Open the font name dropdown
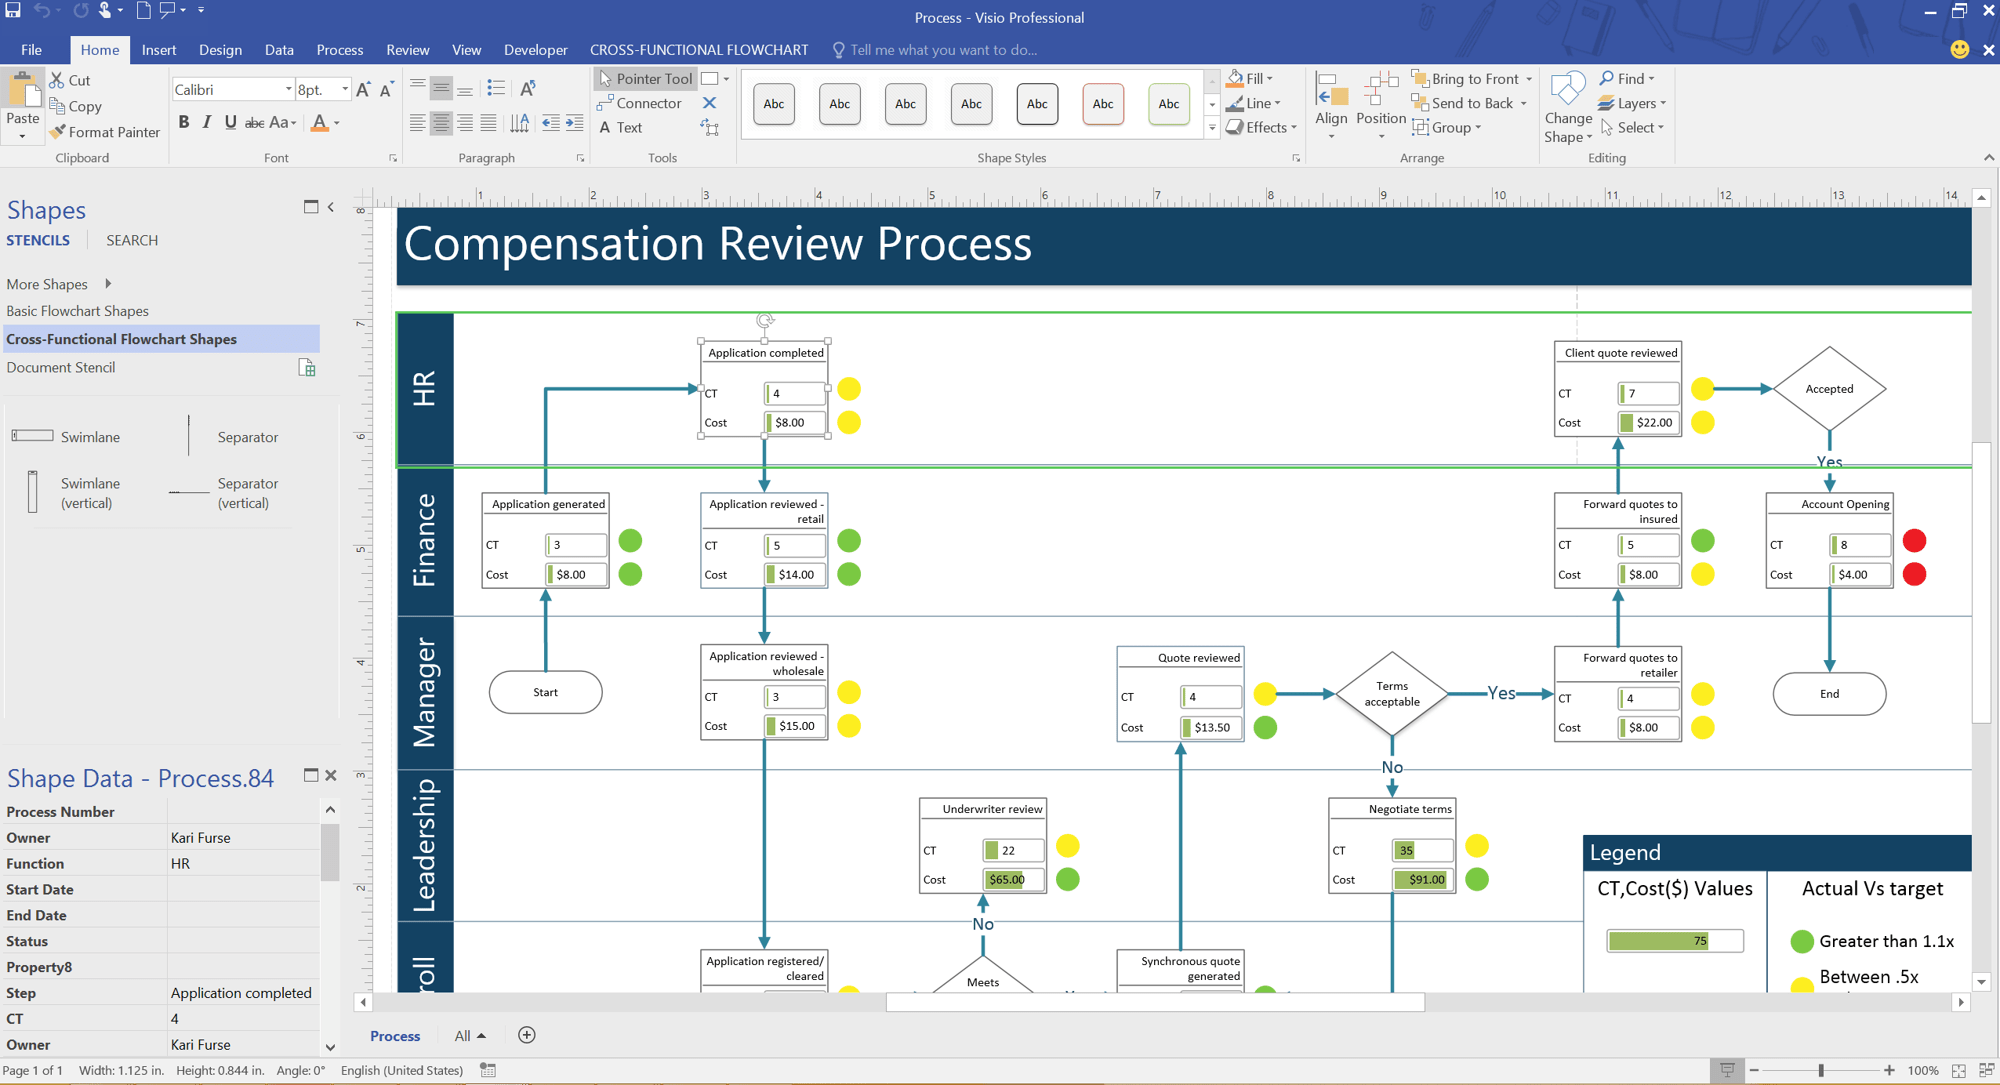Viewport: 2000px width, 1085px height. pyautogui.click(x=288, y=90)
